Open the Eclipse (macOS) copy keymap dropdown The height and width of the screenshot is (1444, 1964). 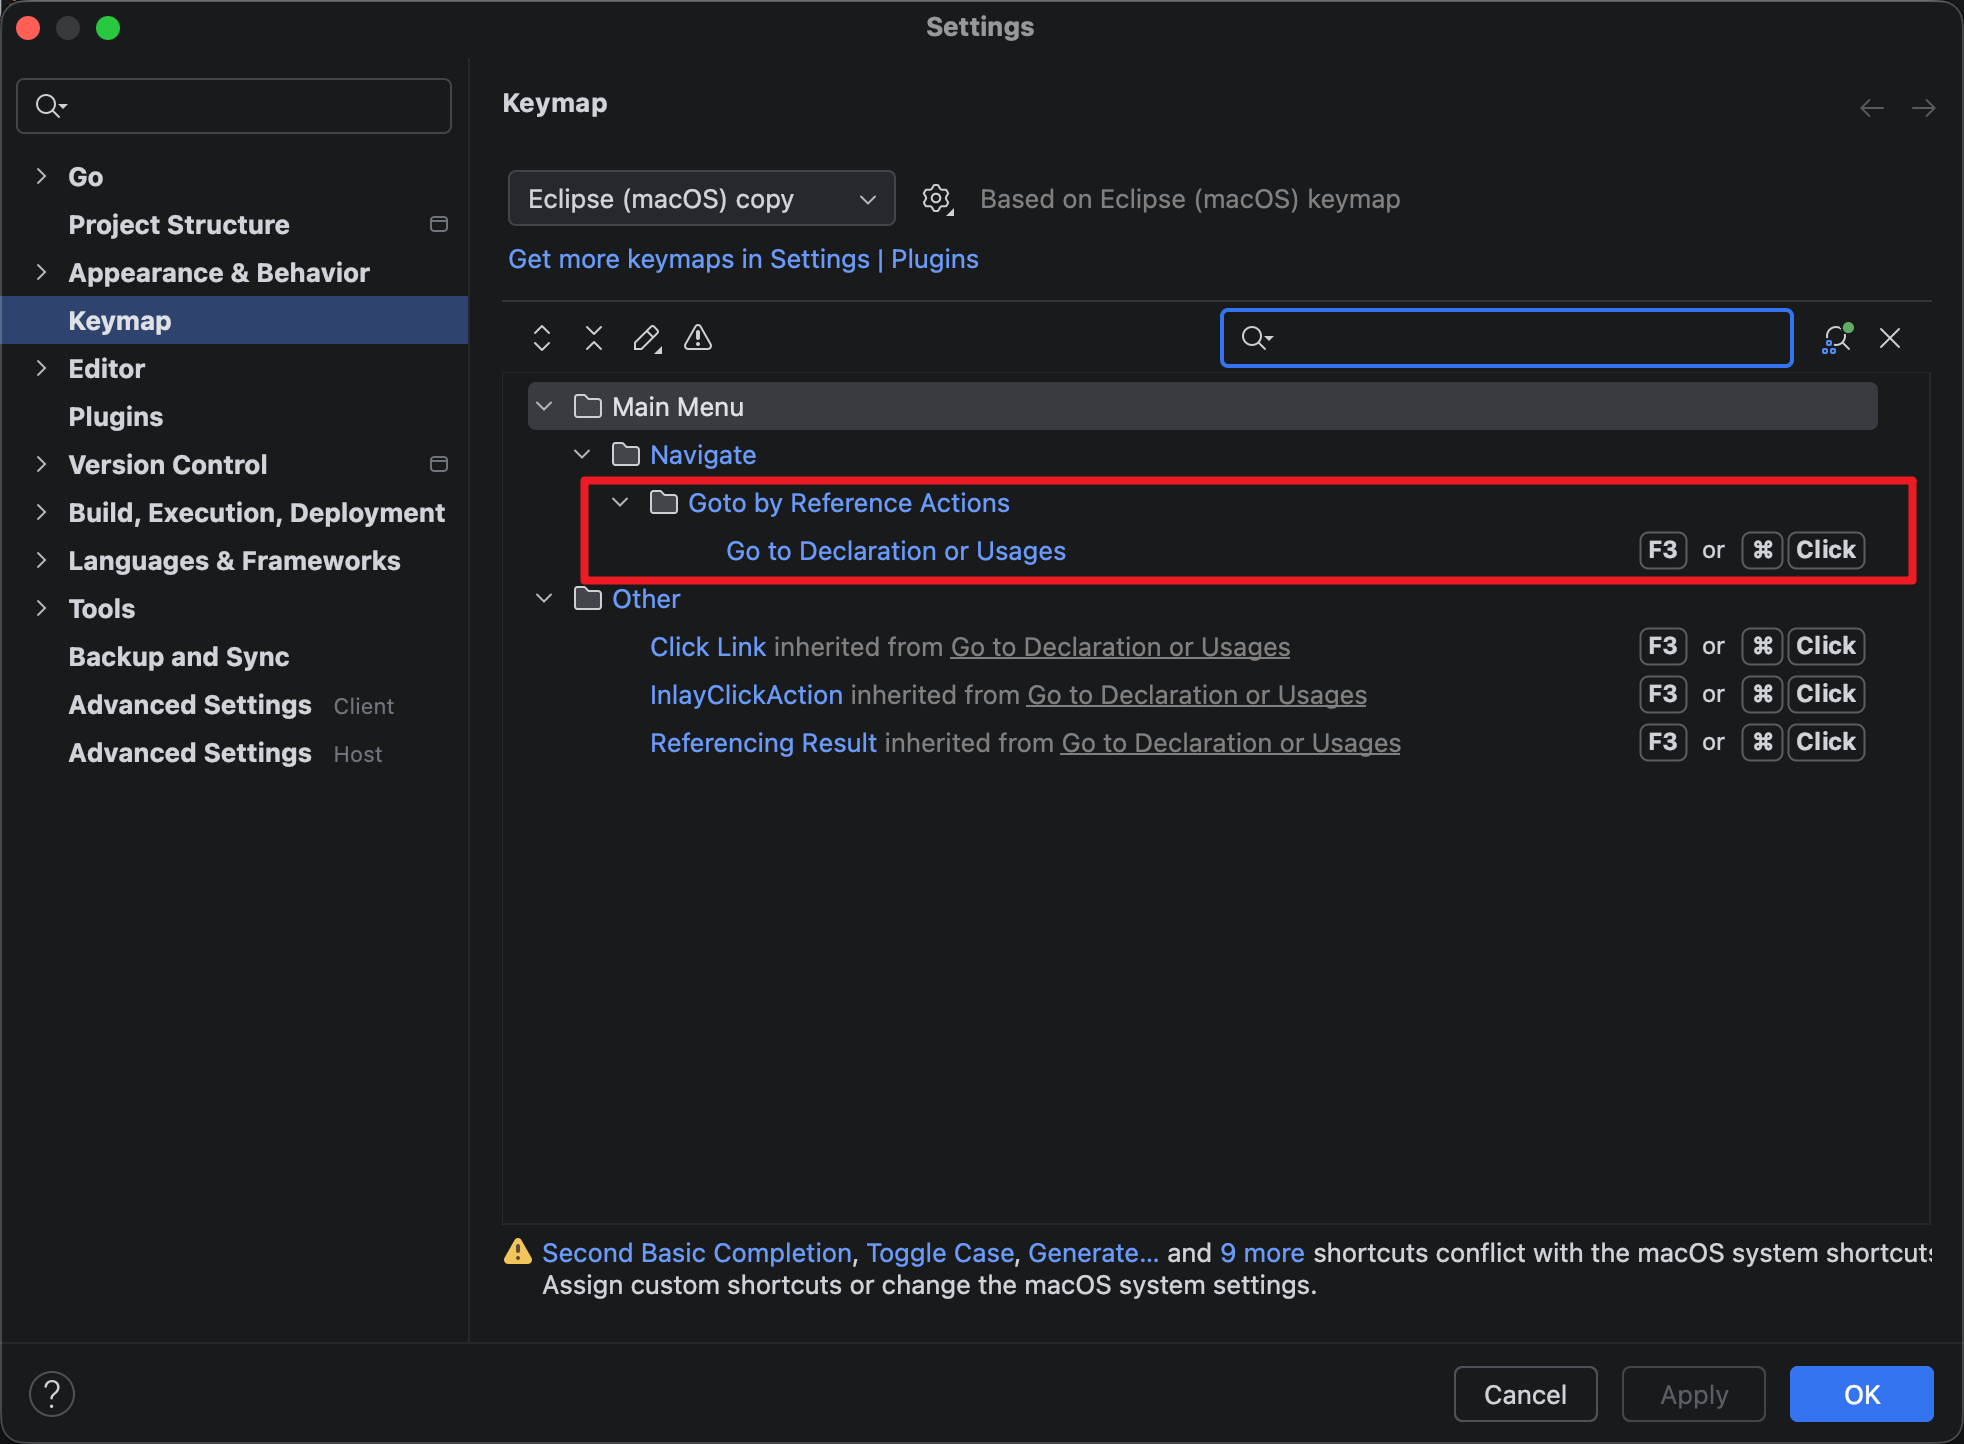[701, 199]
